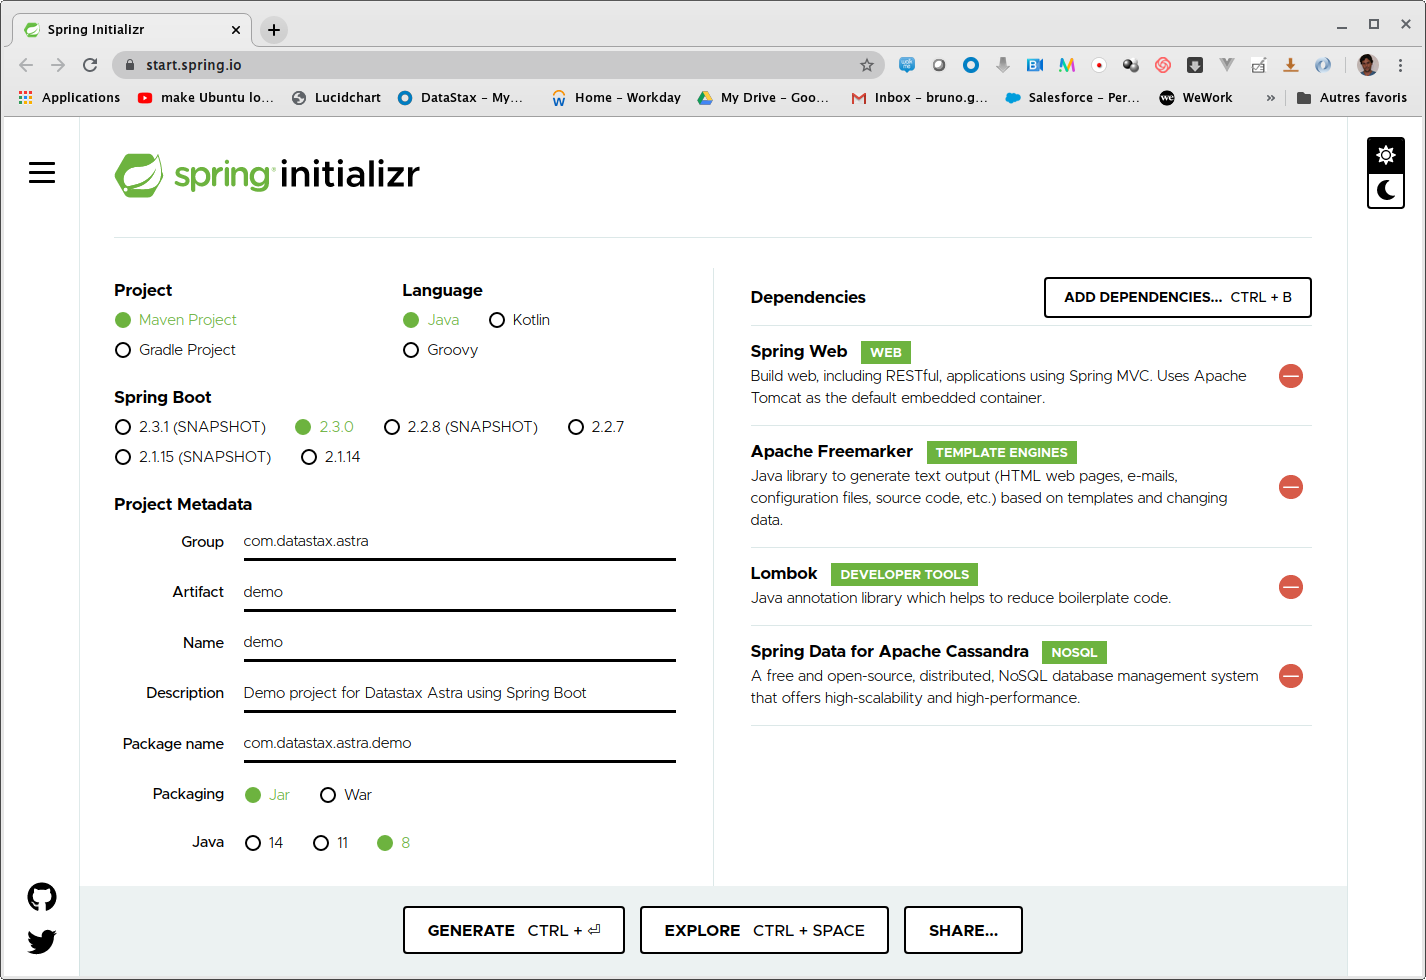The height and width of the screenshot is (980, 1426).
Task: Show more bookmarks chevron
Action: [x=1270, y=98]
